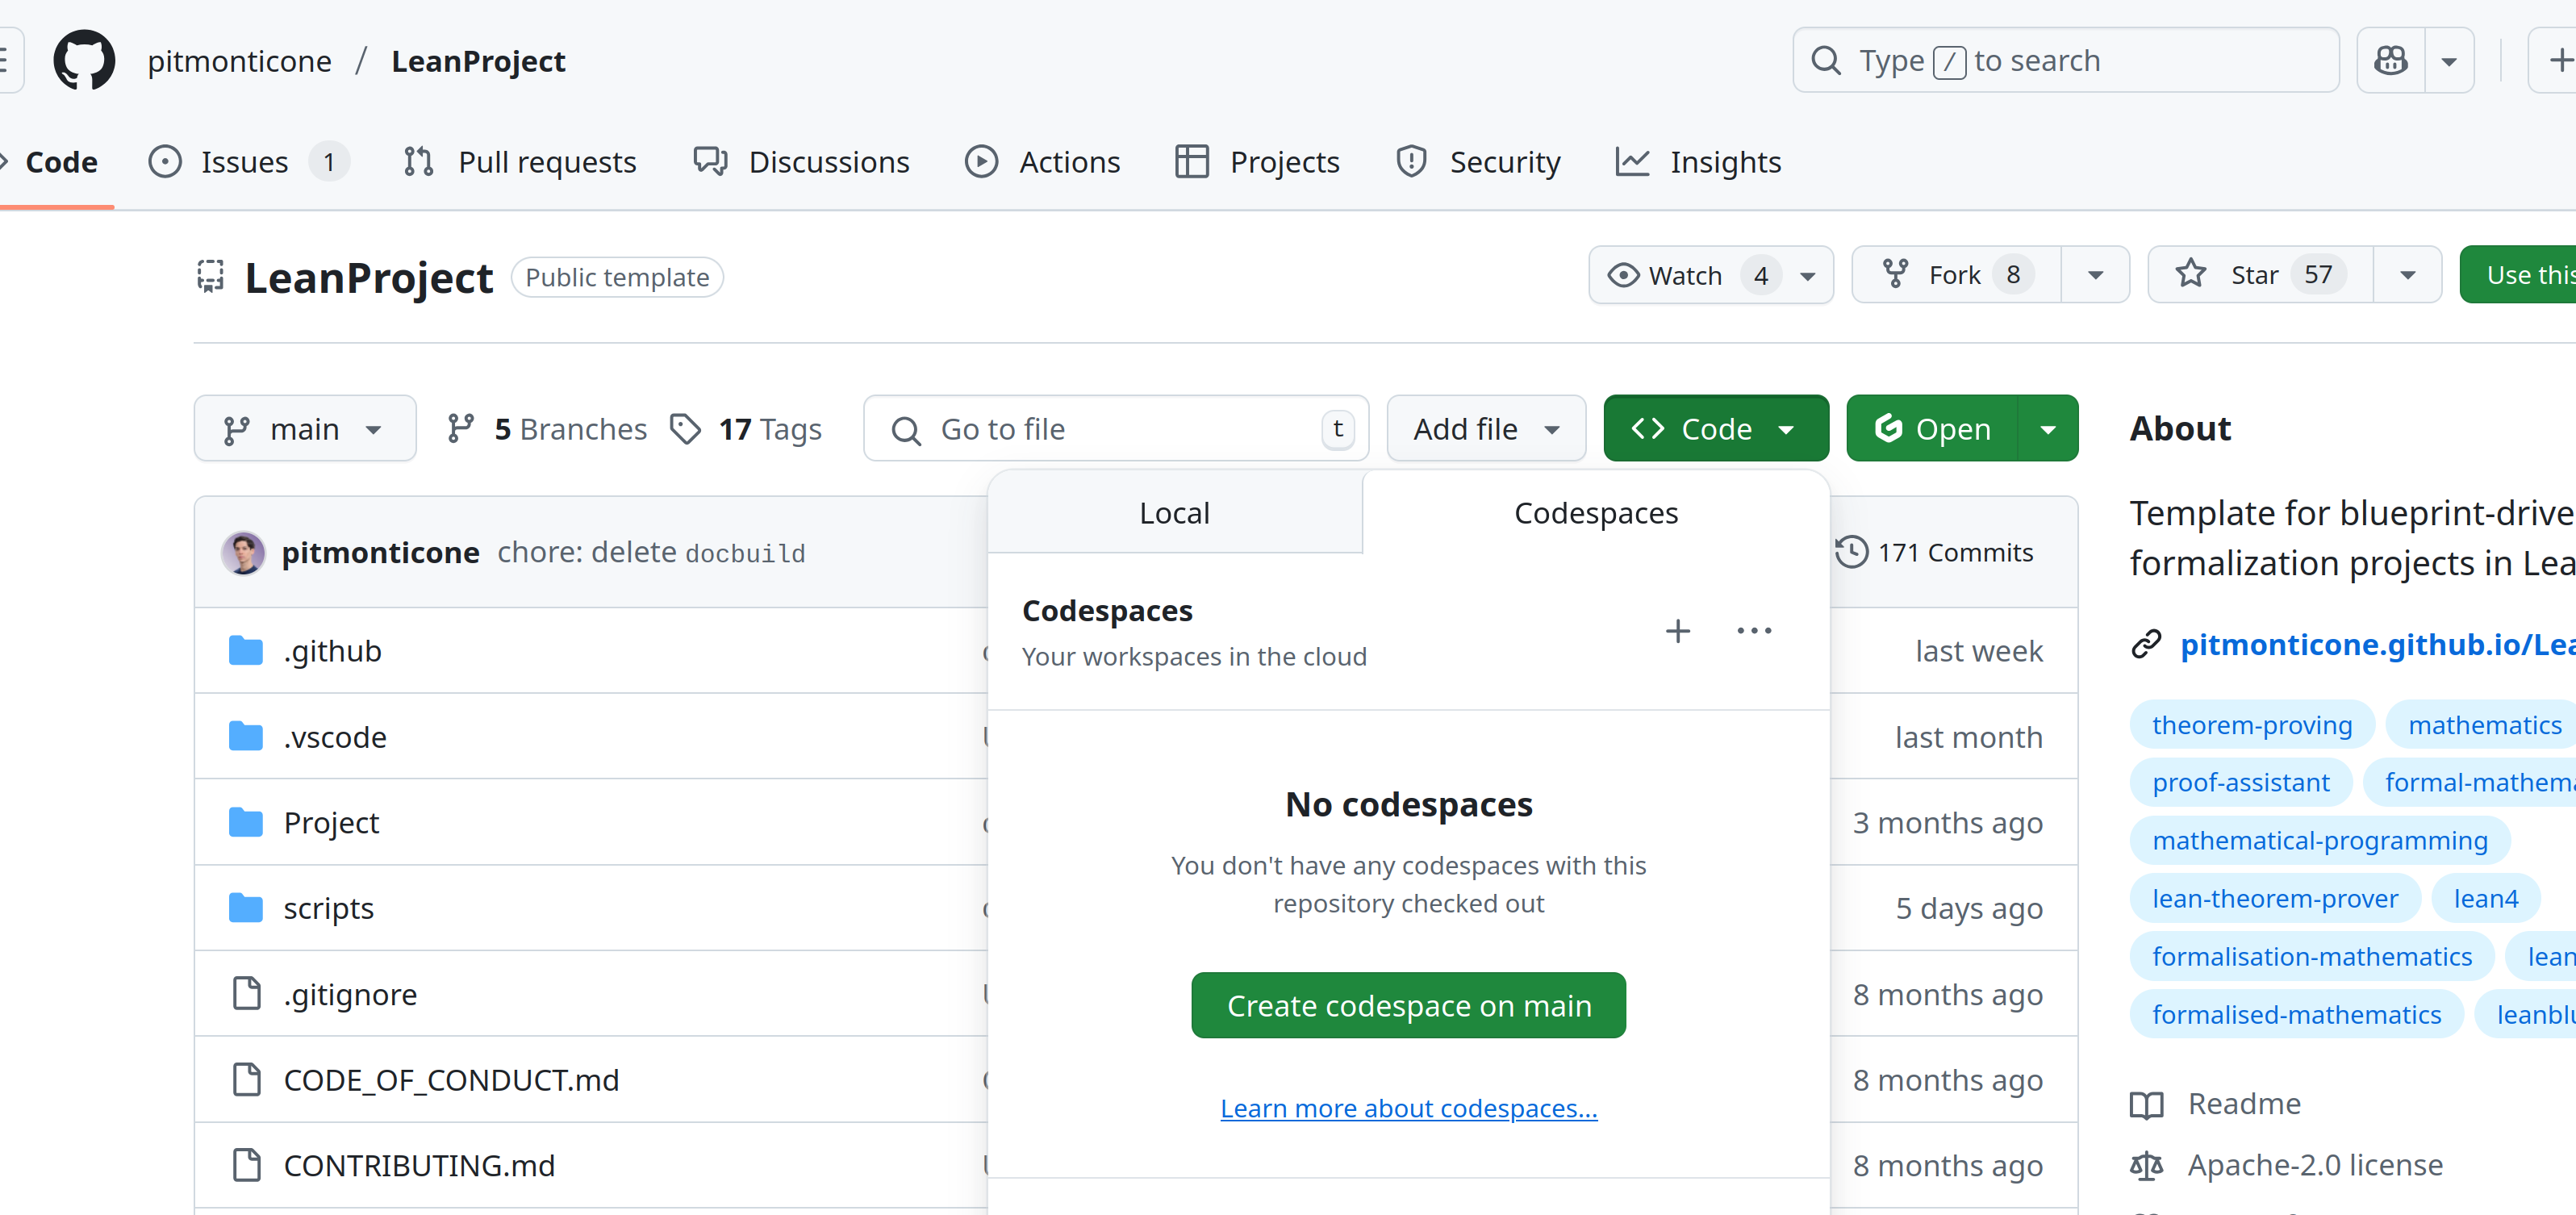
Task: Click pitmonticone's avatar thumbnail
Action: coord(243,553)
